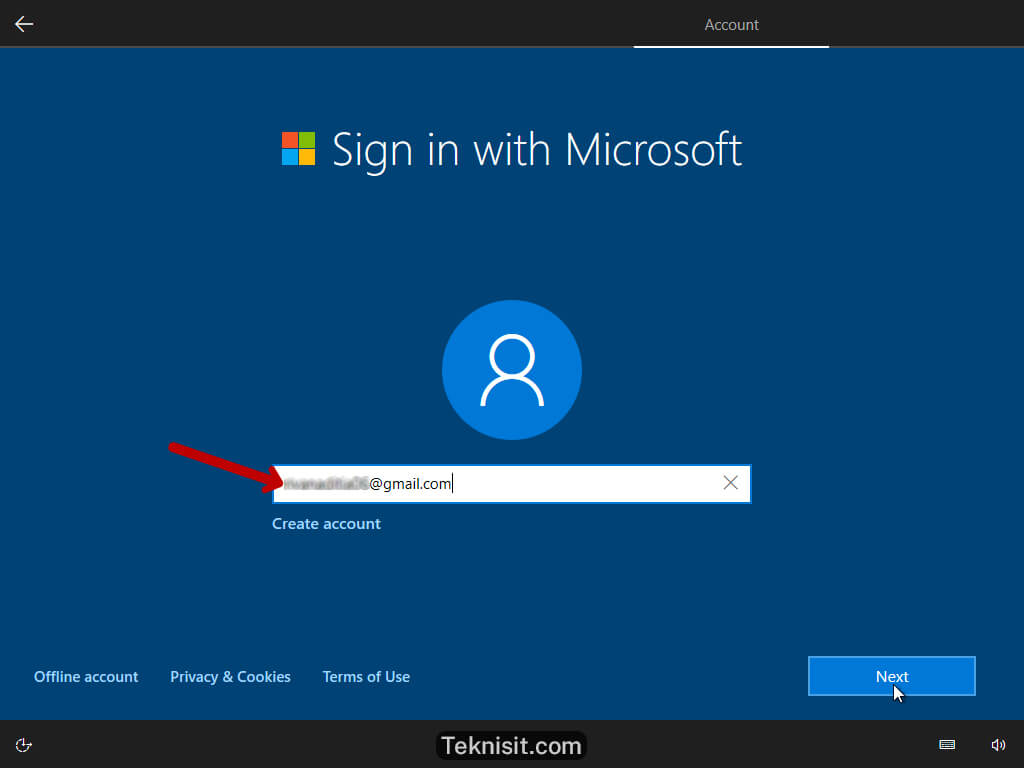
Task: Open Terms of Use link
Action: (x=366, y=677)
